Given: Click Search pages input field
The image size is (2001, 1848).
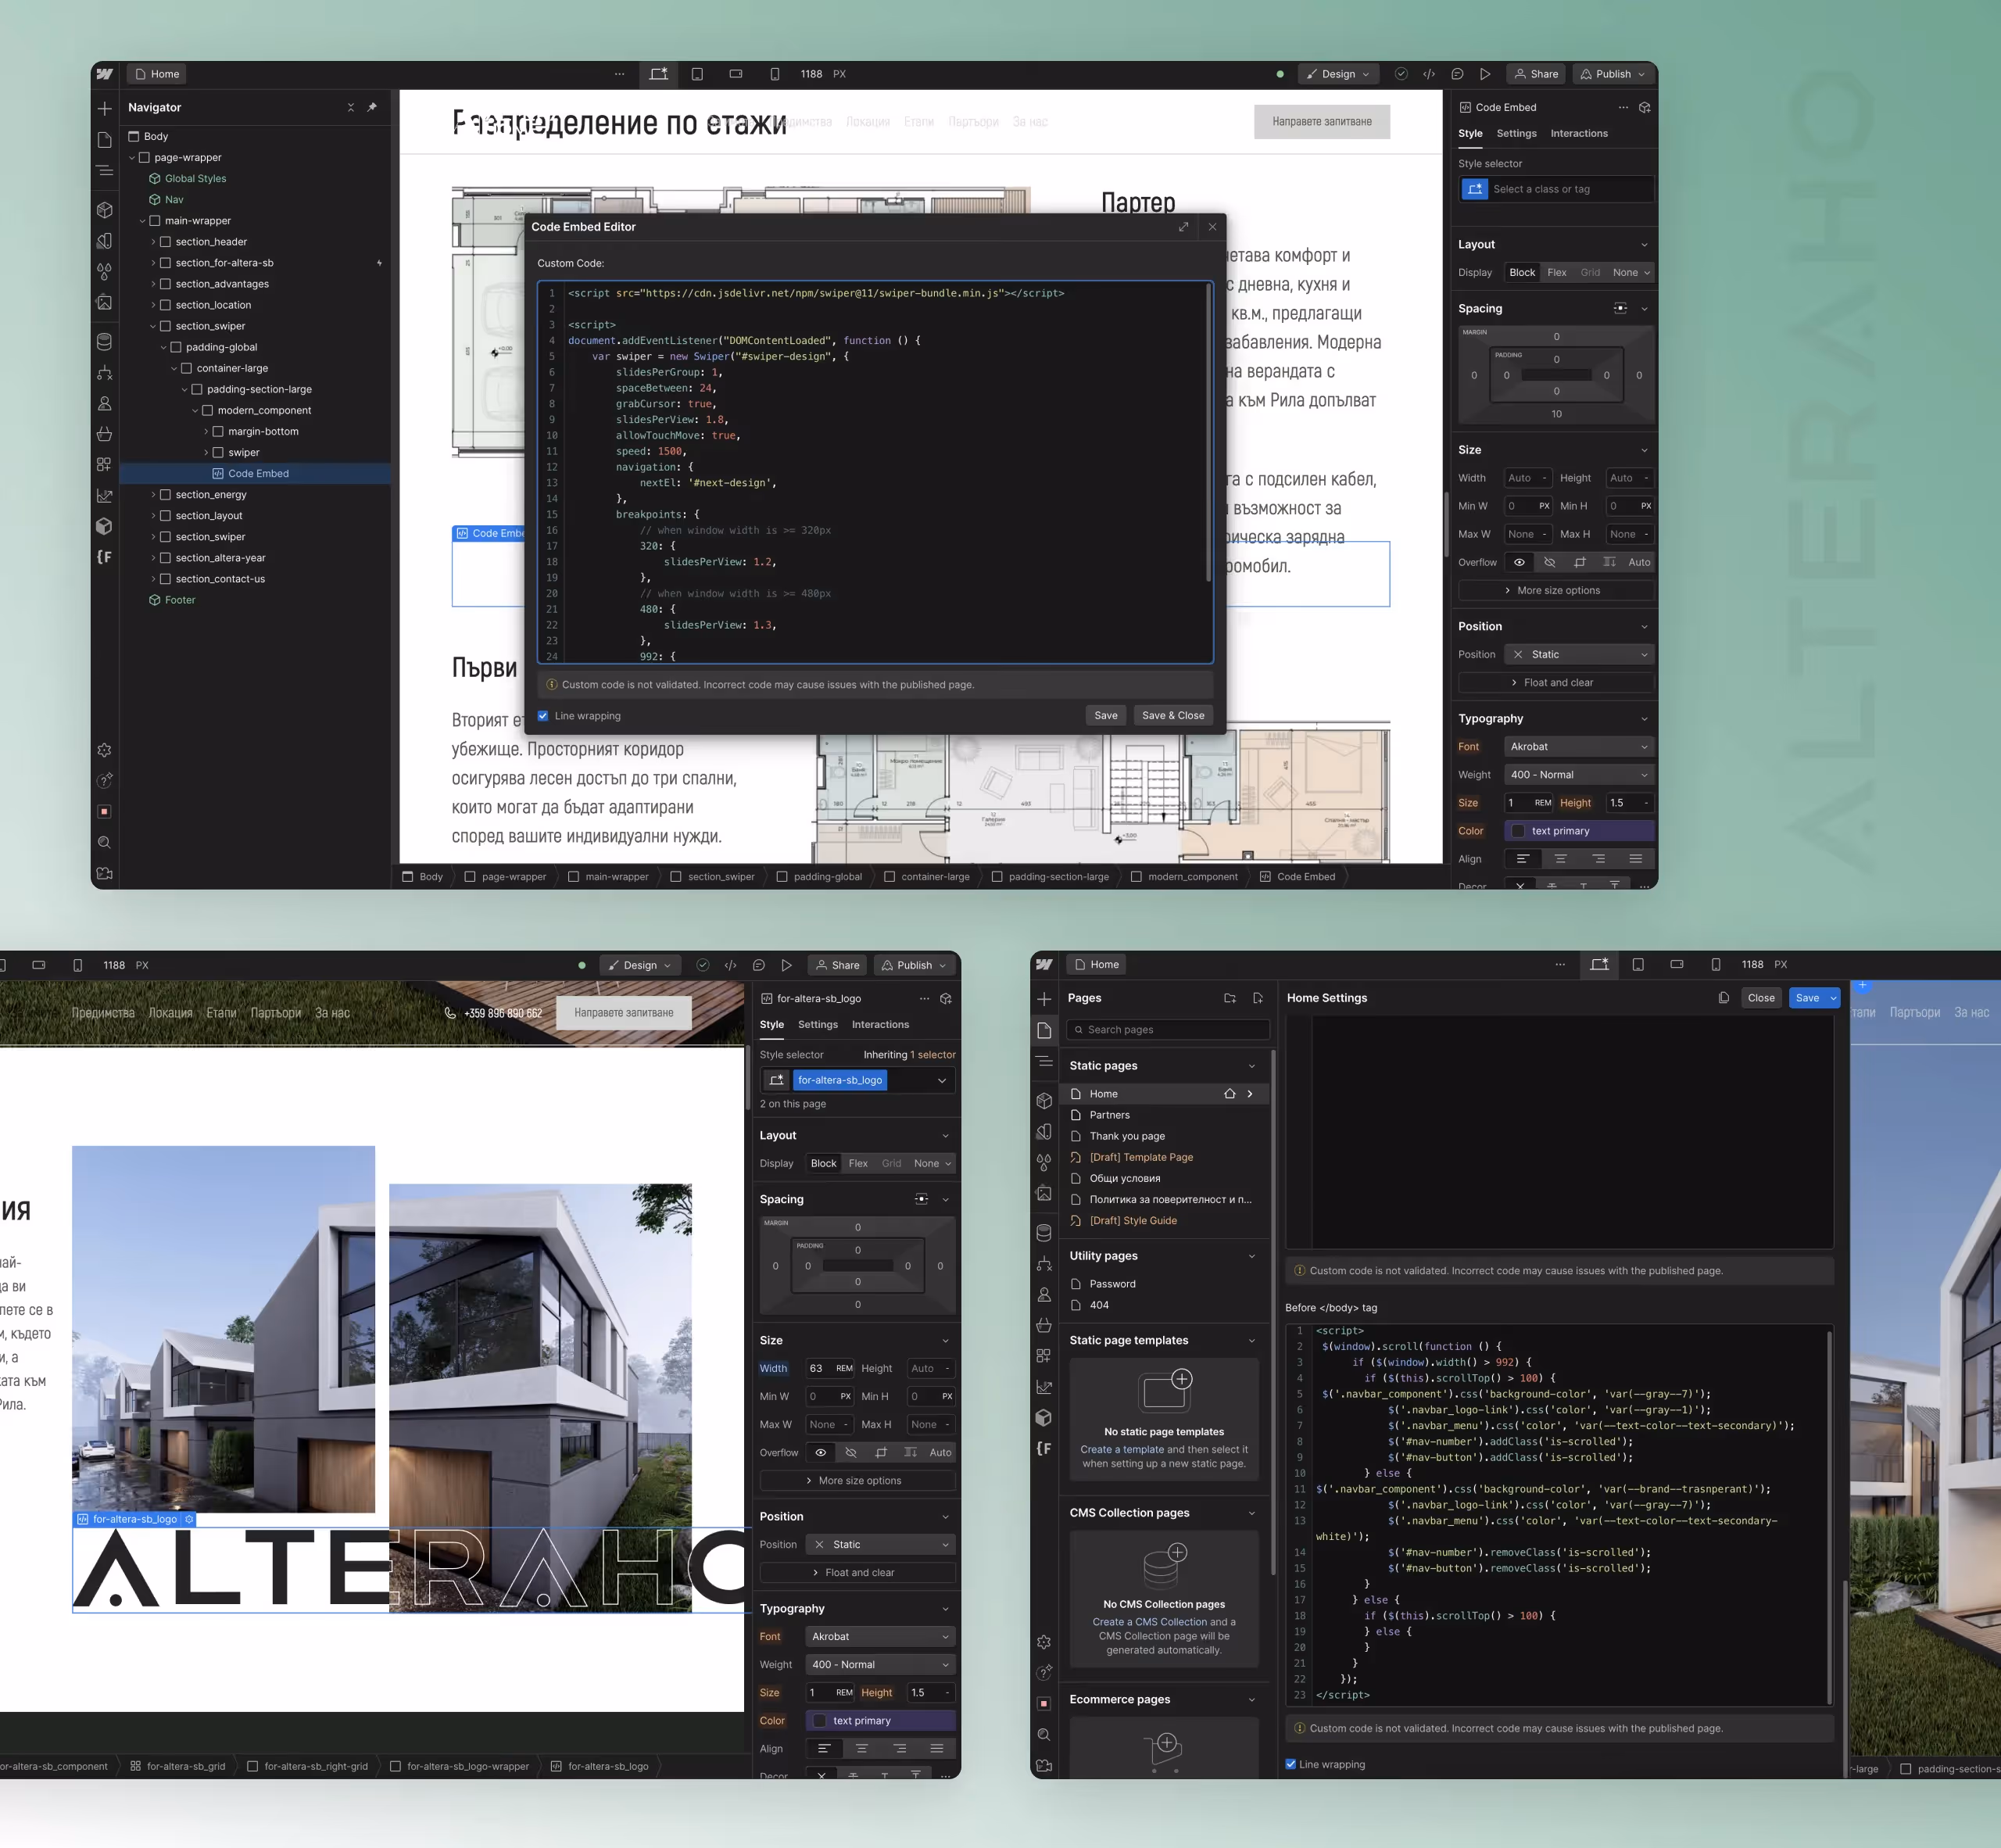Looking at the screenshot, I should point(1168,1029).
